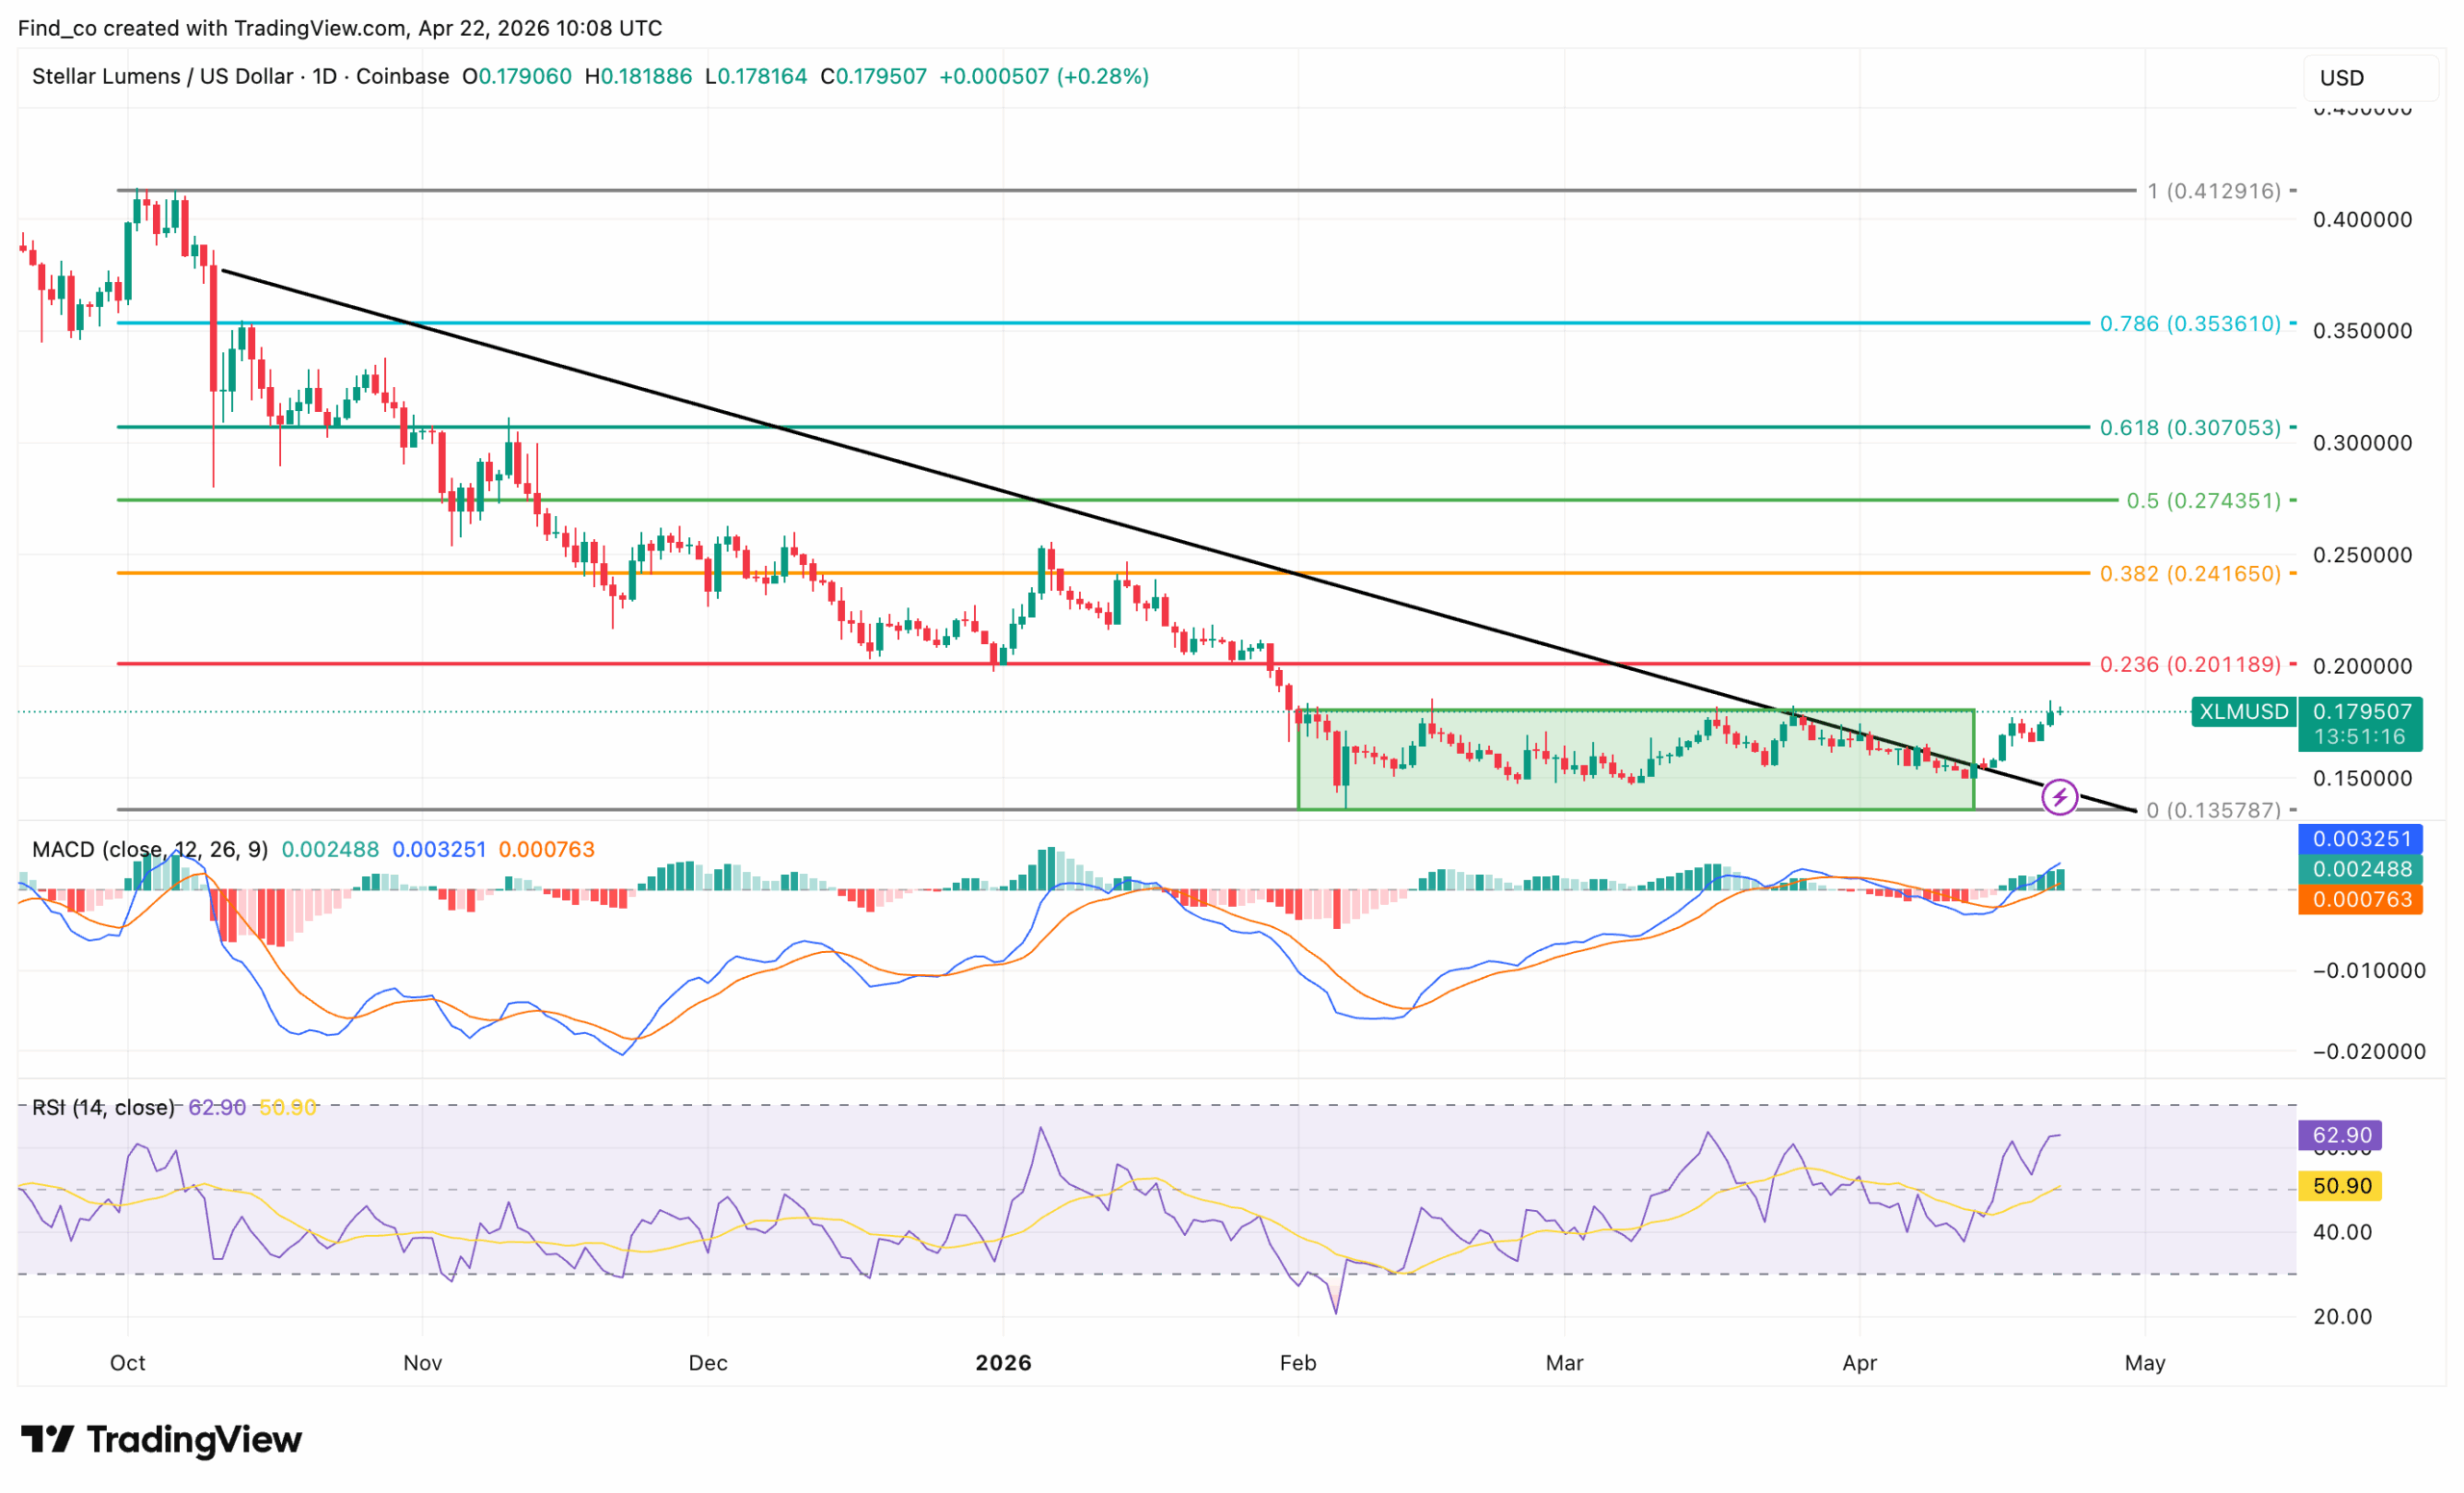The image size is (2464, 1493).
Task: Click MACD value tag 0.003251
Action: pos(2361,839)
